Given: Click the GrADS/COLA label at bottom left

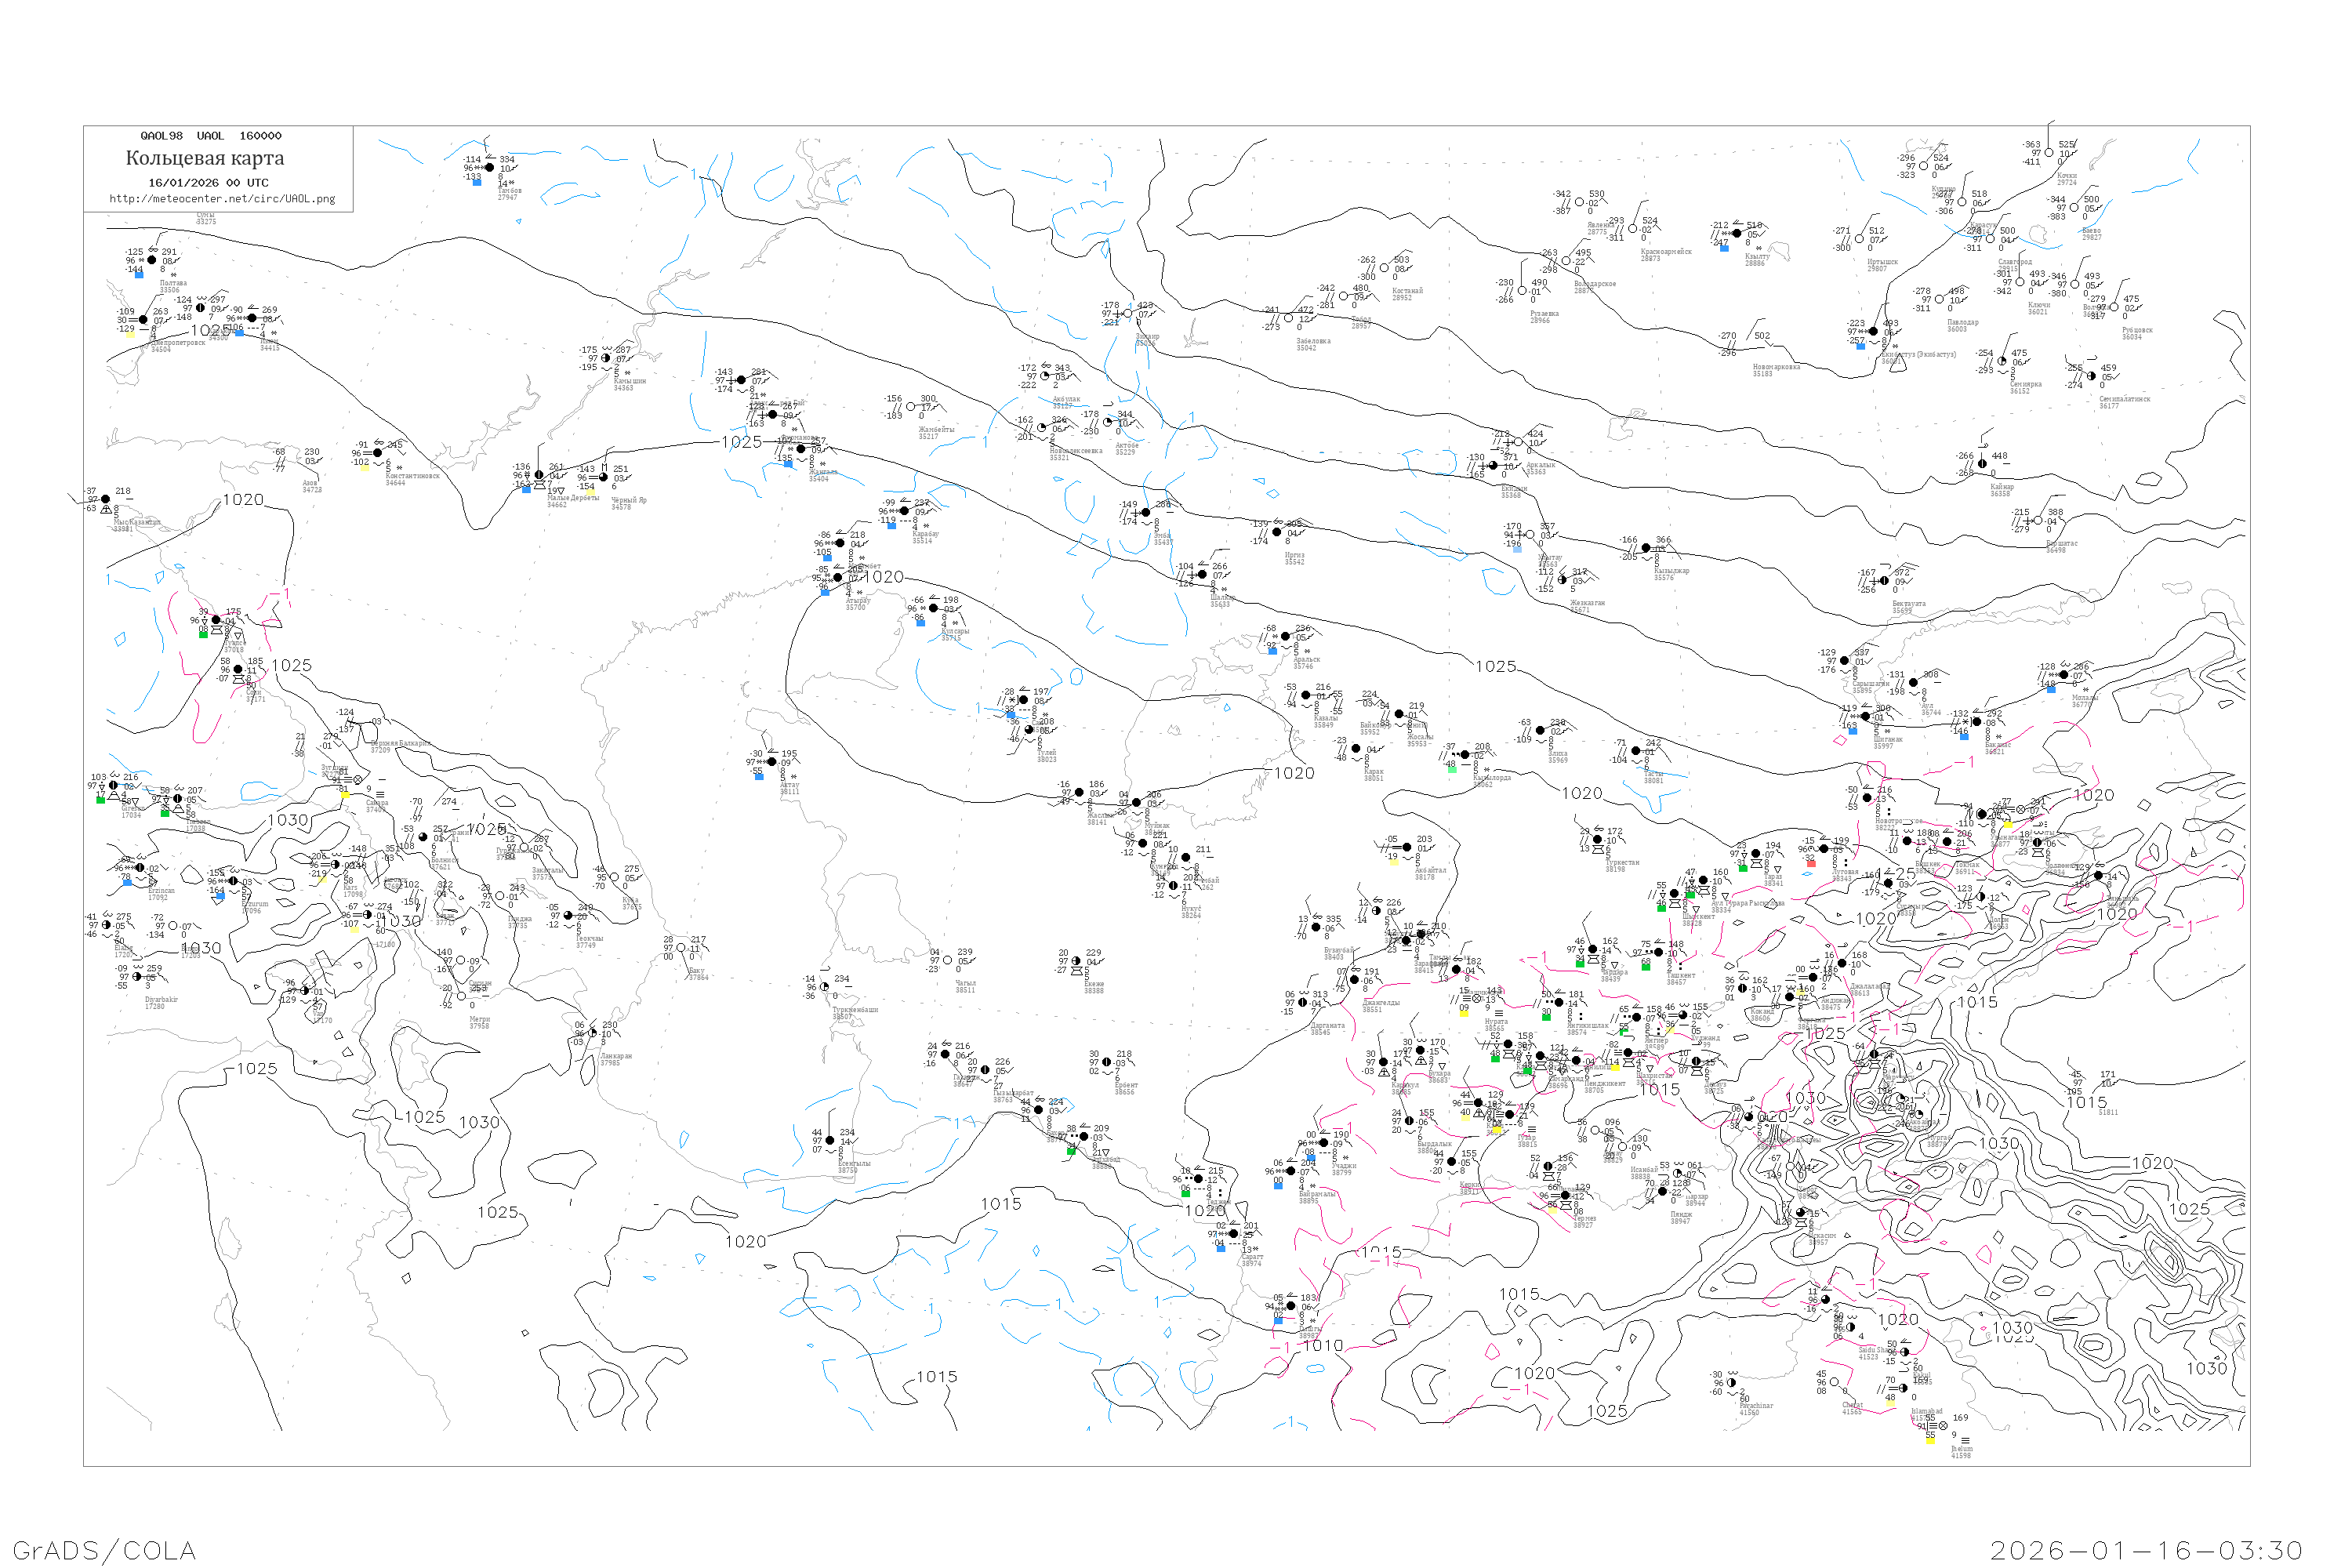Looking at the screenshot, I should point(104,1550).
